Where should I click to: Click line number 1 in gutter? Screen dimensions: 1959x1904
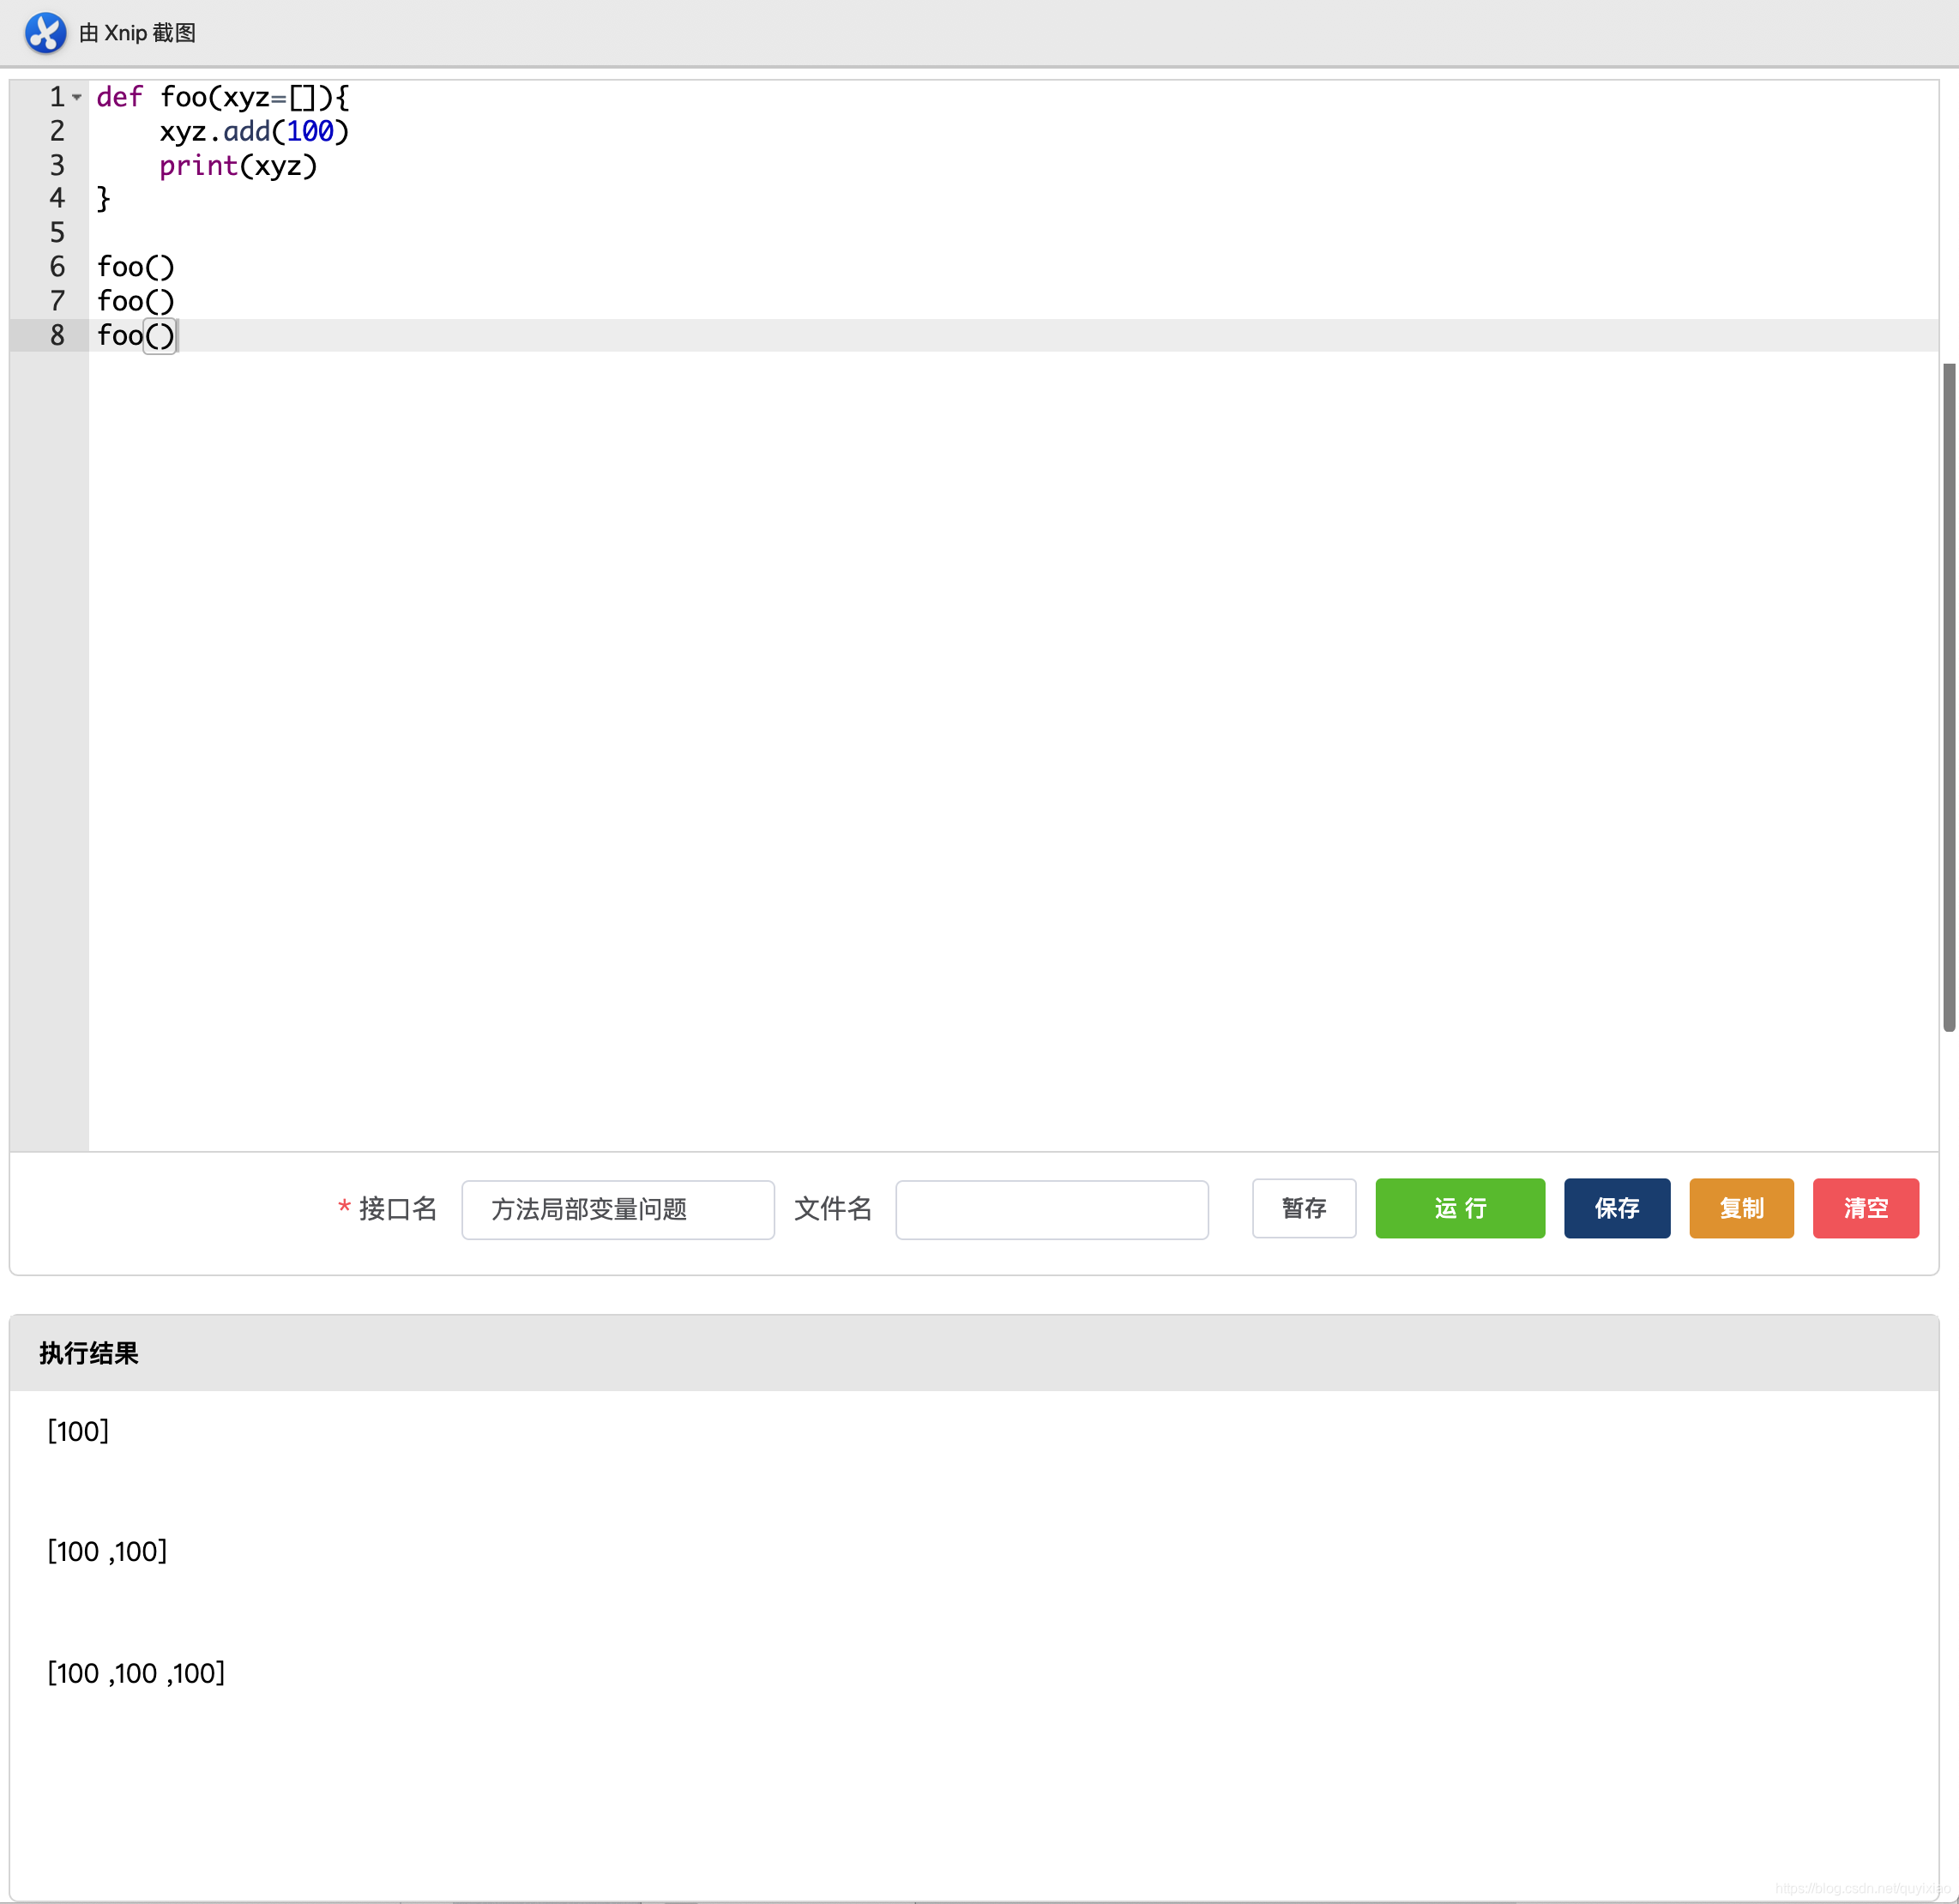coord(57,97)
